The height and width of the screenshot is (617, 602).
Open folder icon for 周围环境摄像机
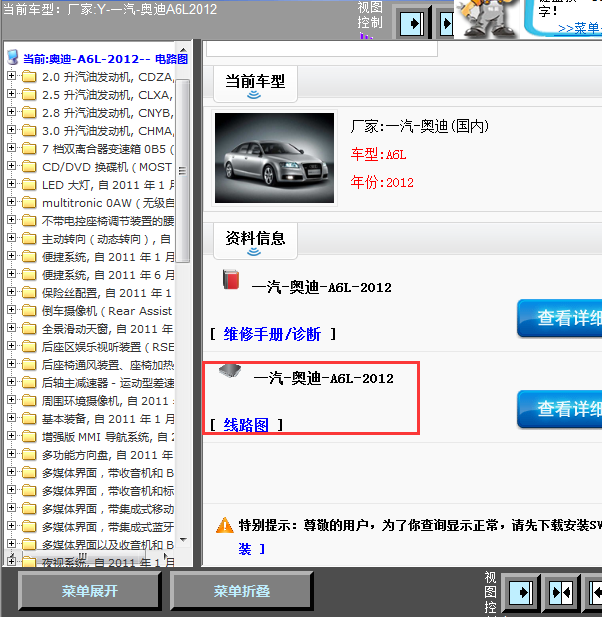point(29,401)
